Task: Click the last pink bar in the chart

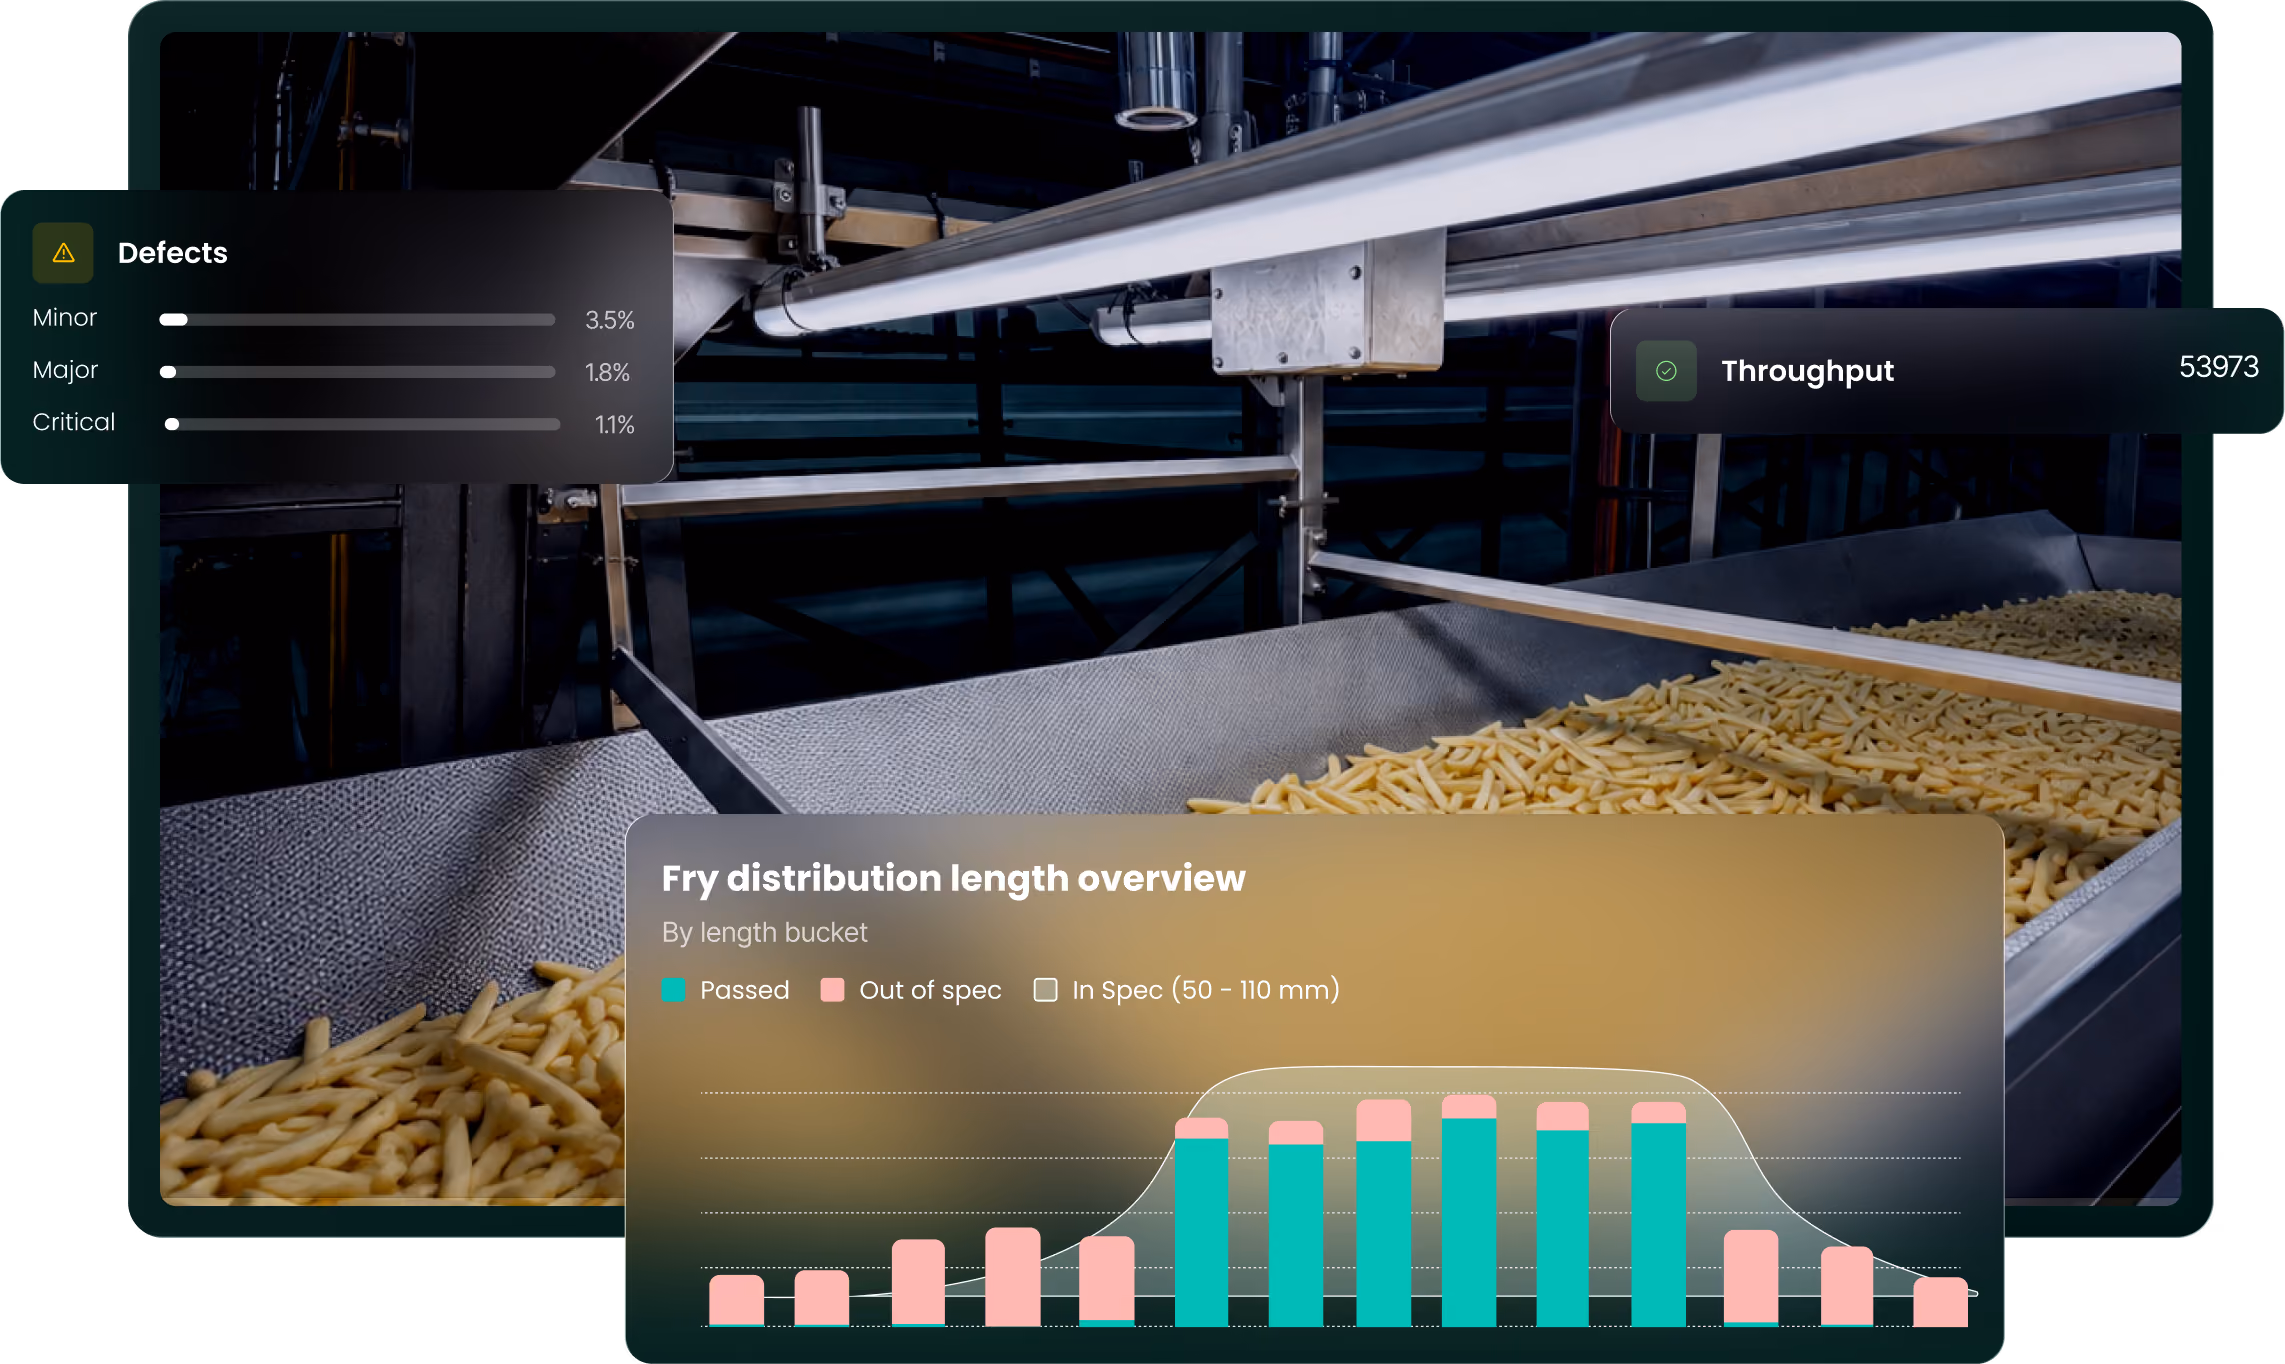Action: (x=1941, y=1302)
